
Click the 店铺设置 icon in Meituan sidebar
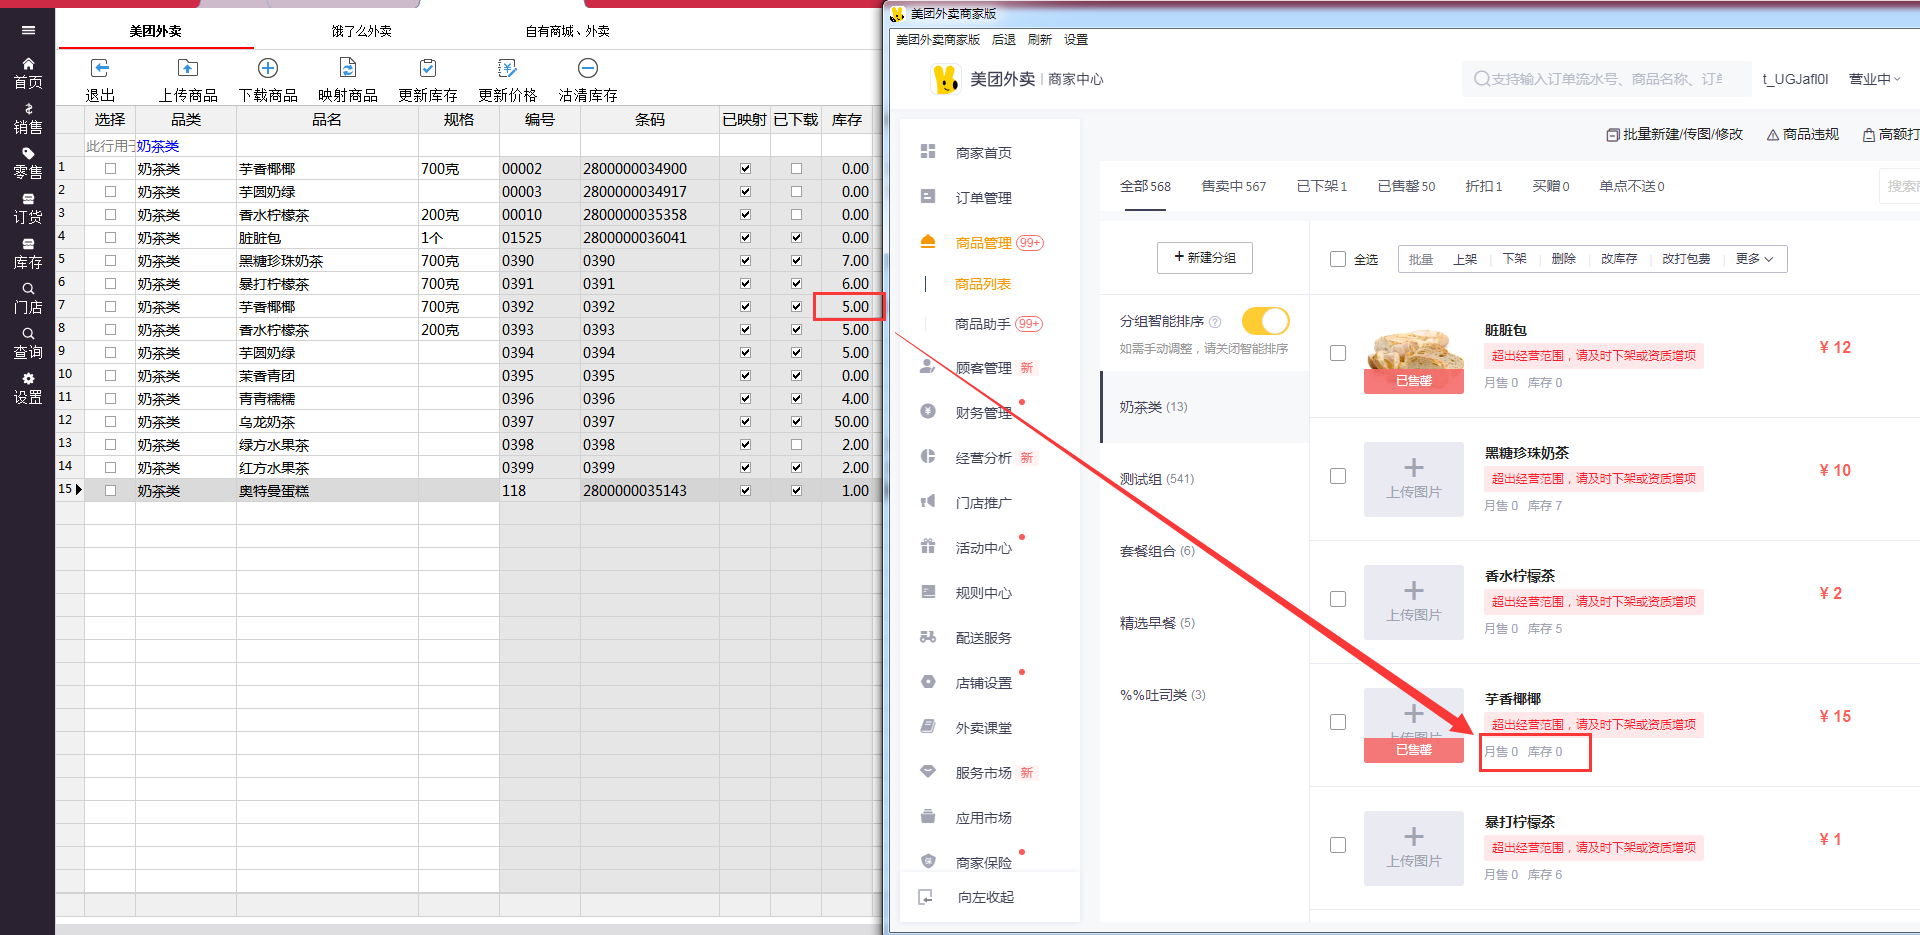coord(928,681)
